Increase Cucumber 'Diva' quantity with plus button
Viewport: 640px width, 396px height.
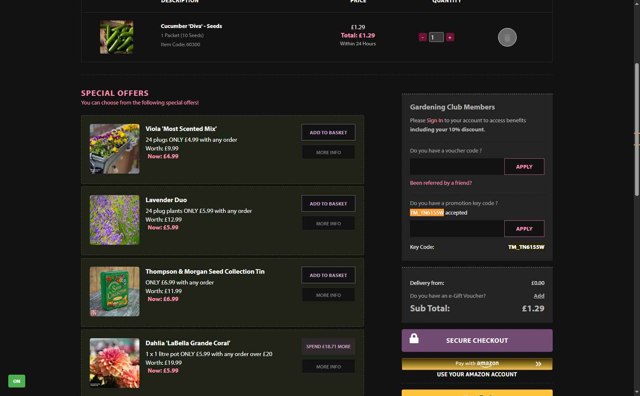[450, 37]
